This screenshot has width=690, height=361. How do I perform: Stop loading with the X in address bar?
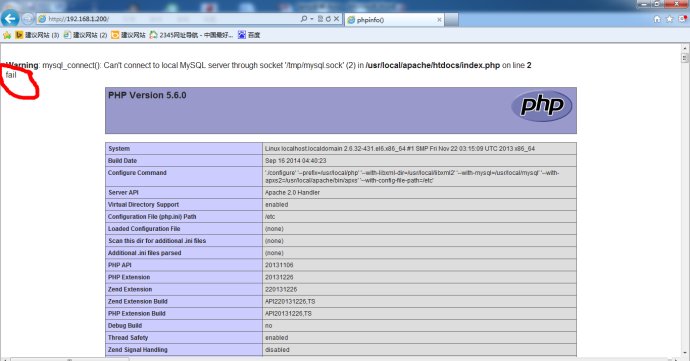(x=336, y=19)
